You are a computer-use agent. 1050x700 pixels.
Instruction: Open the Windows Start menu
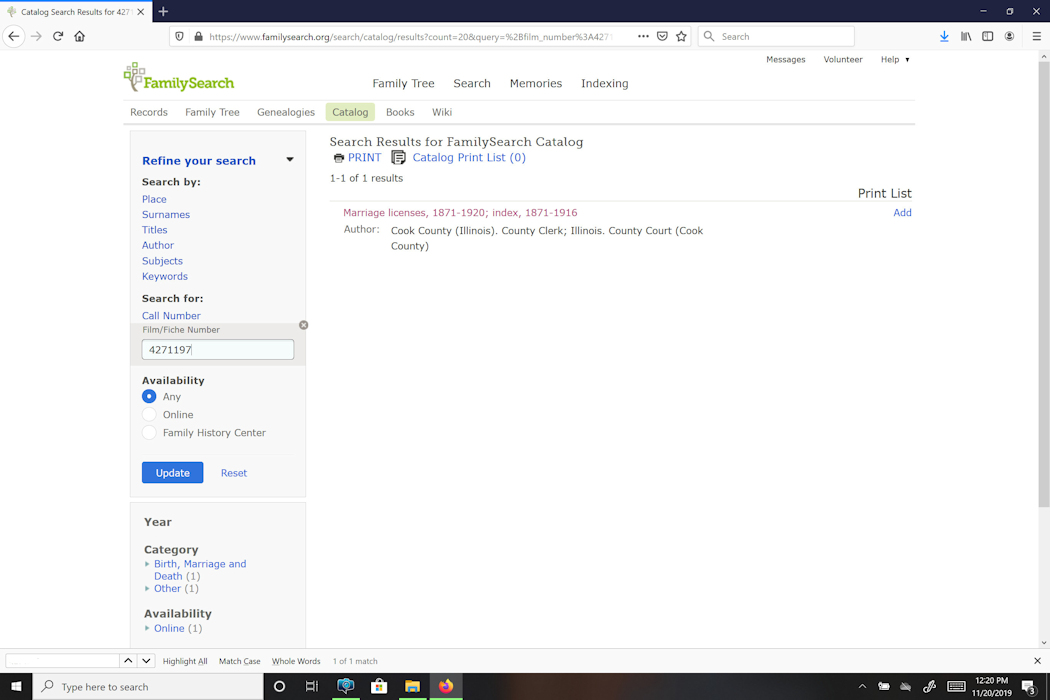click(16, 687)
